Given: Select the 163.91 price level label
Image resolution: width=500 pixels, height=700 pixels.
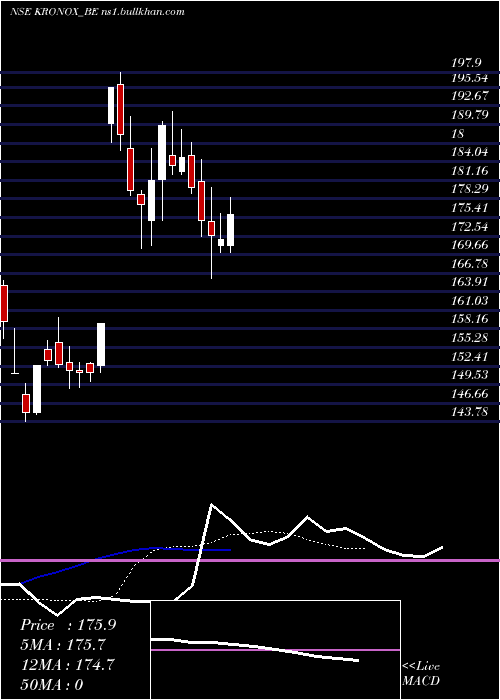Looking at the screenshot, I should (469, 282).
